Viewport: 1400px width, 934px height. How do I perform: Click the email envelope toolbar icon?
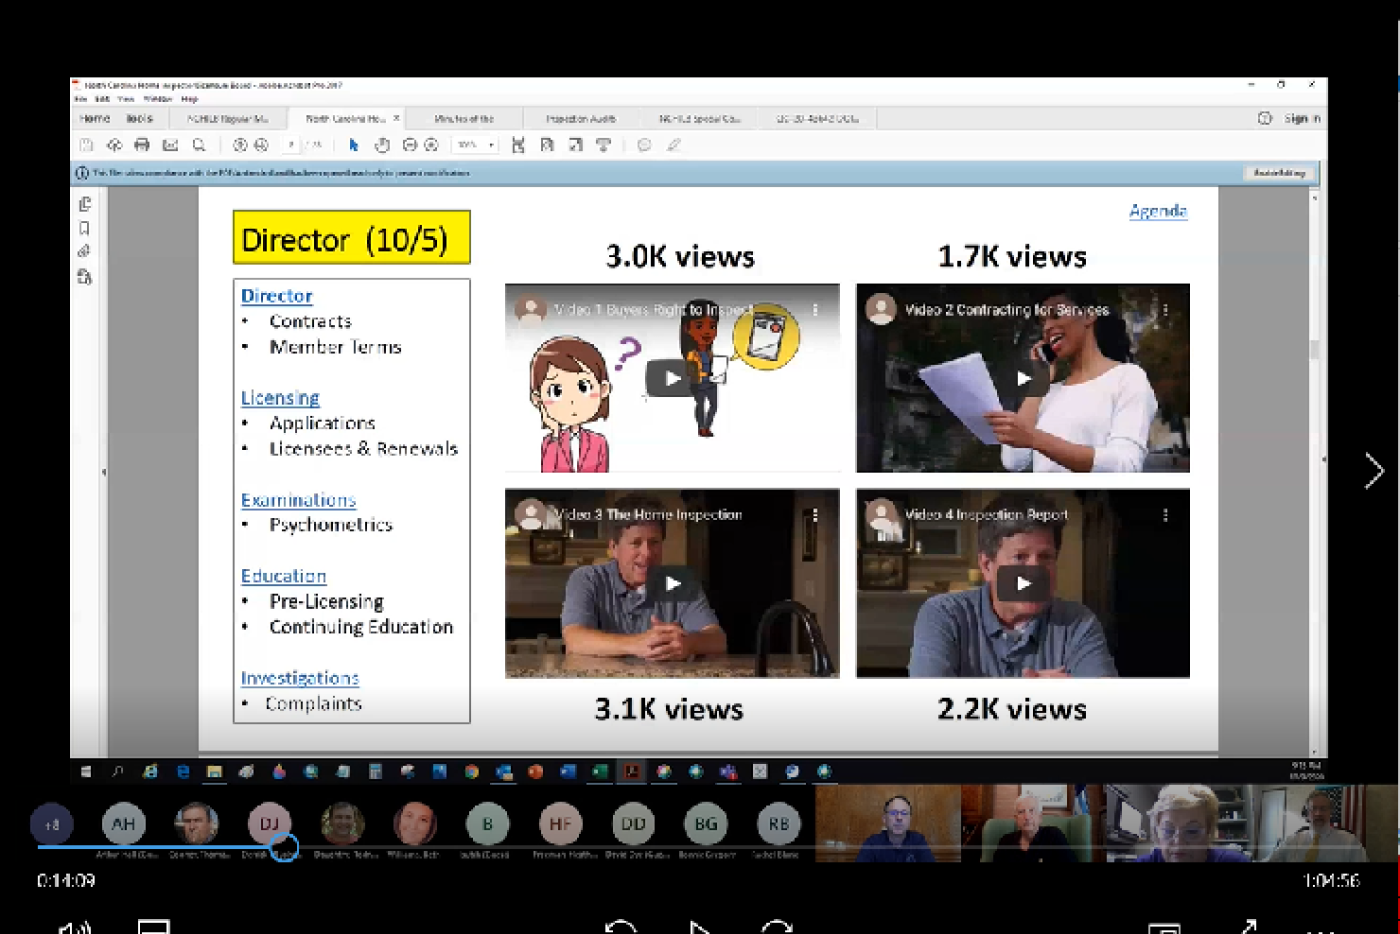(170, 145)
